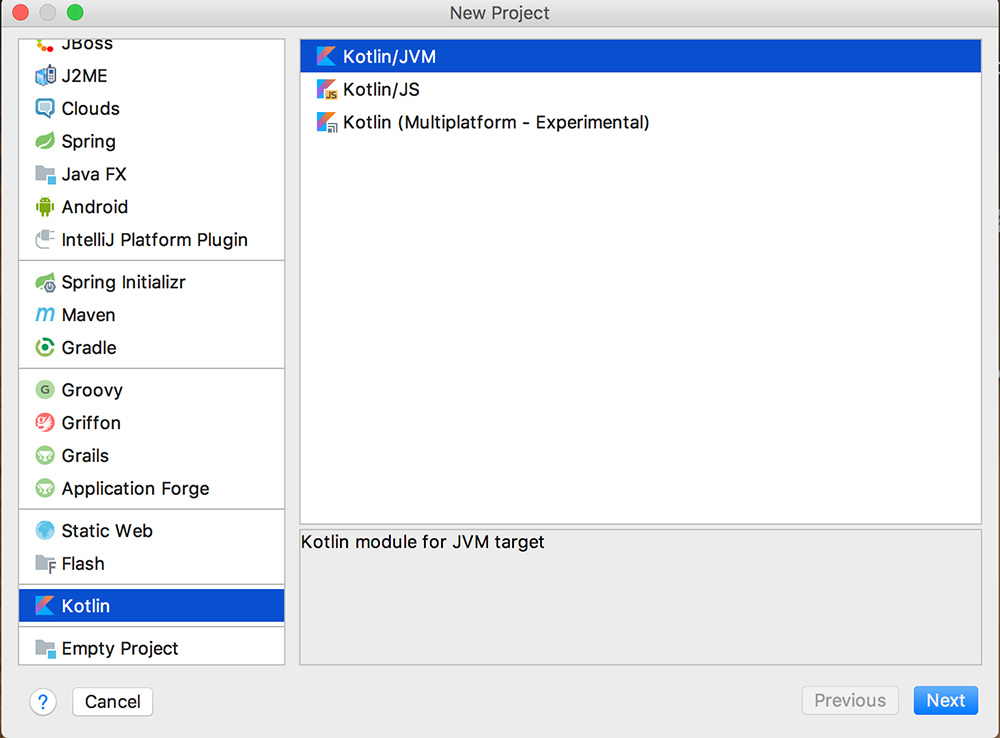This screenshot has width=1000, height=738.
Task: Click the Kotlin logo icon in sidebar
Action: pos(44,606)
